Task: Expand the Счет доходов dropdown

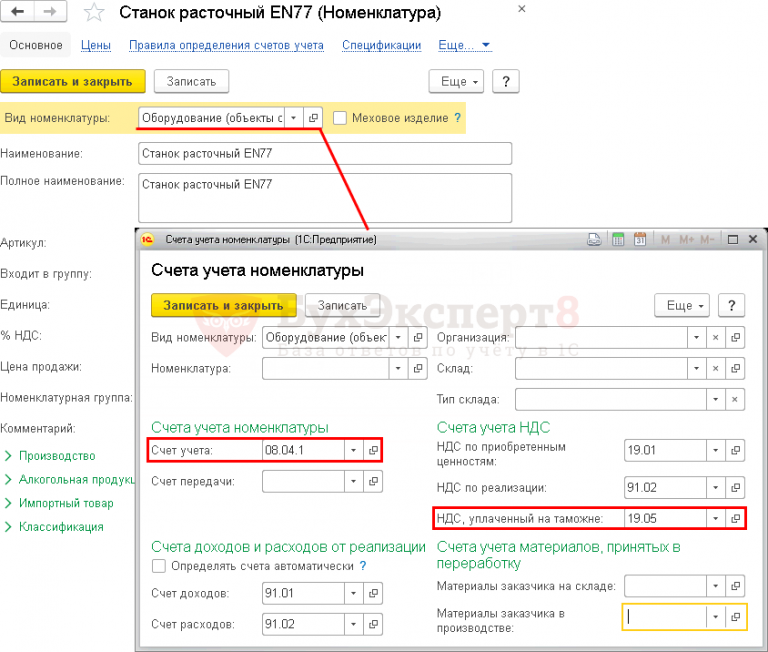Action: click(x=354, y=593)
